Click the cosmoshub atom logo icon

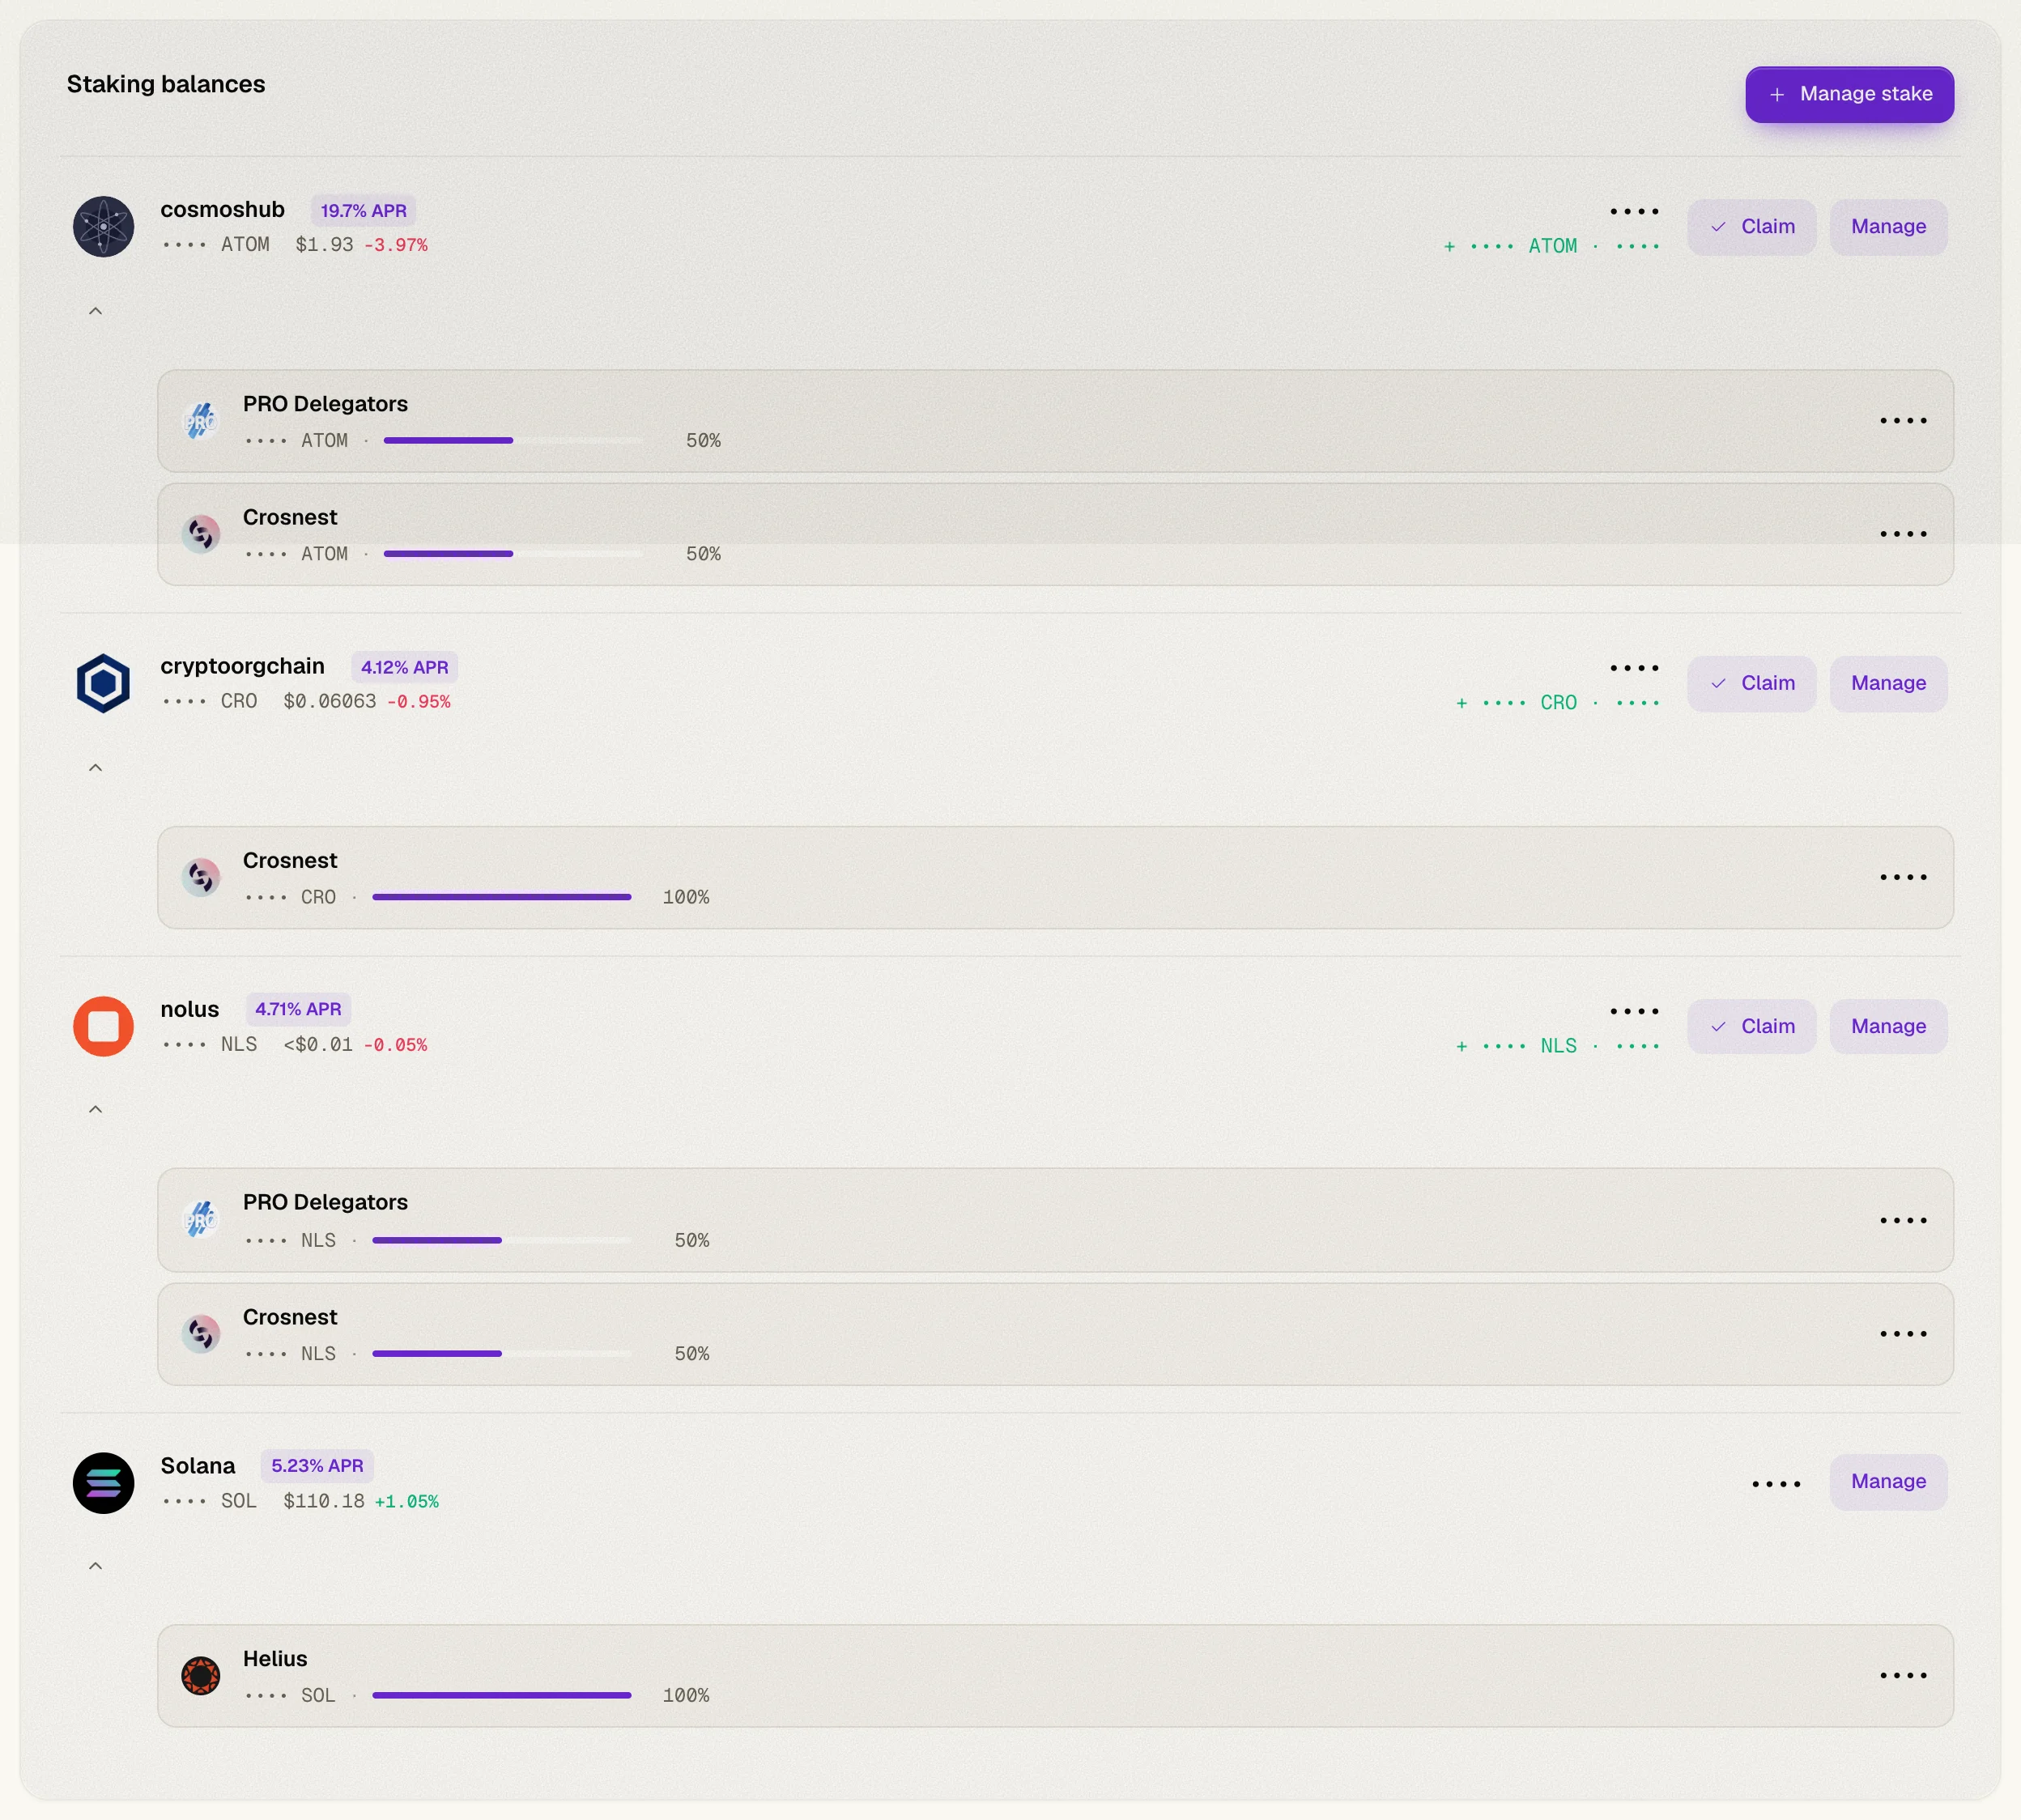pyautogui.click(x=103, y=227)
